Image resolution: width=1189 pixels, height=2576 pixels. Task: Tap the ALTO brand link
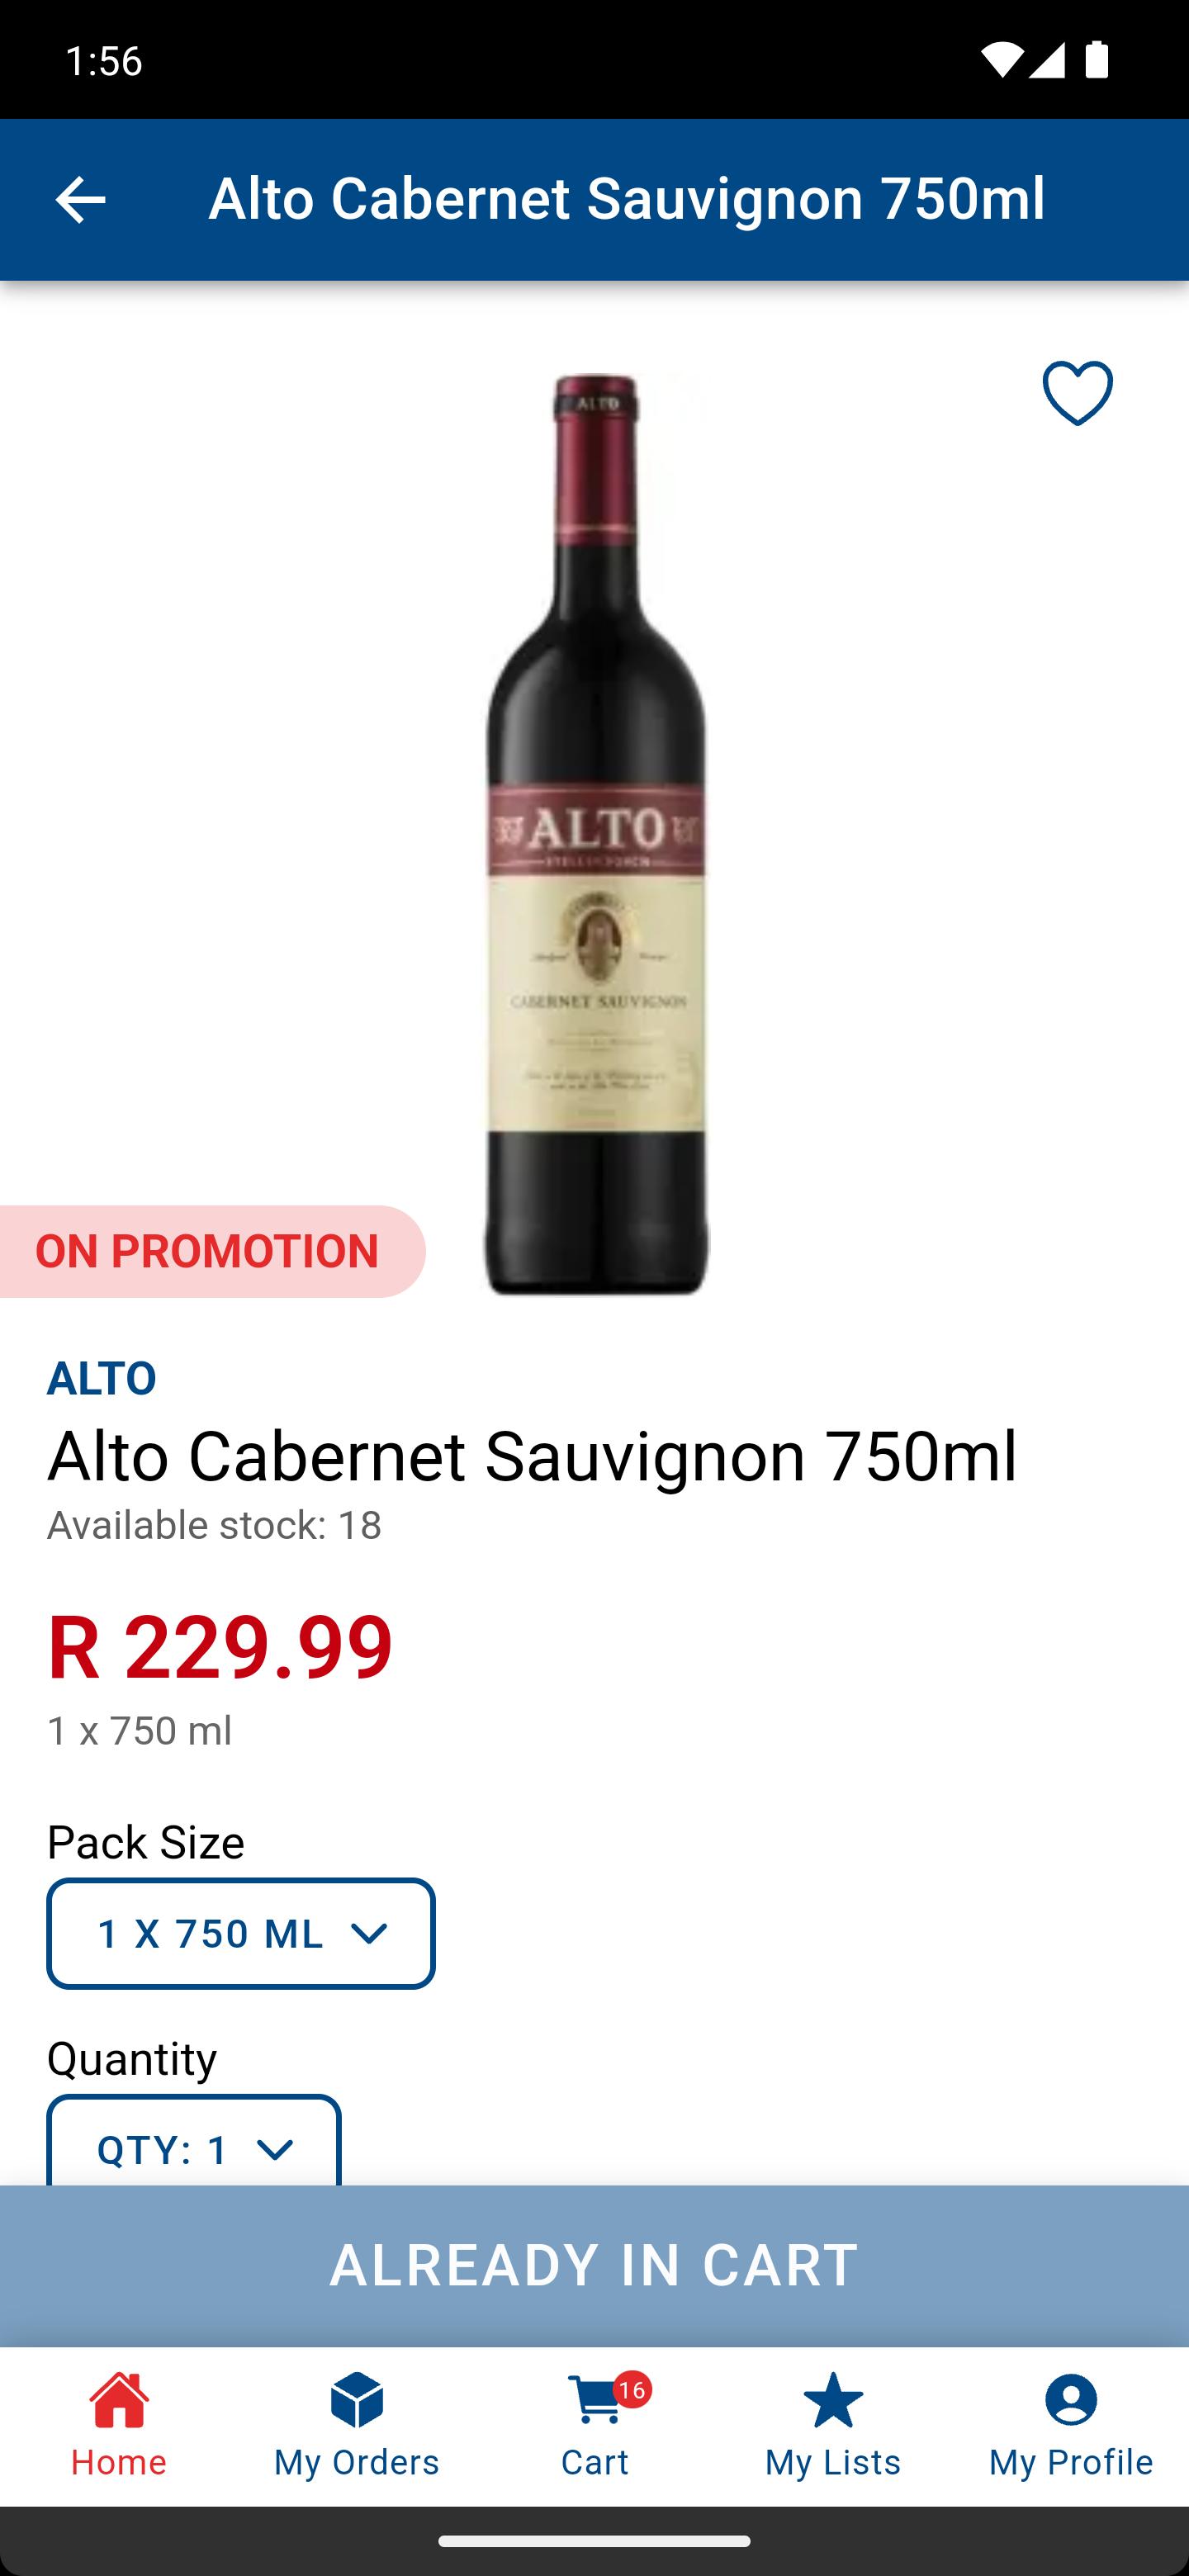point(102,1377)
